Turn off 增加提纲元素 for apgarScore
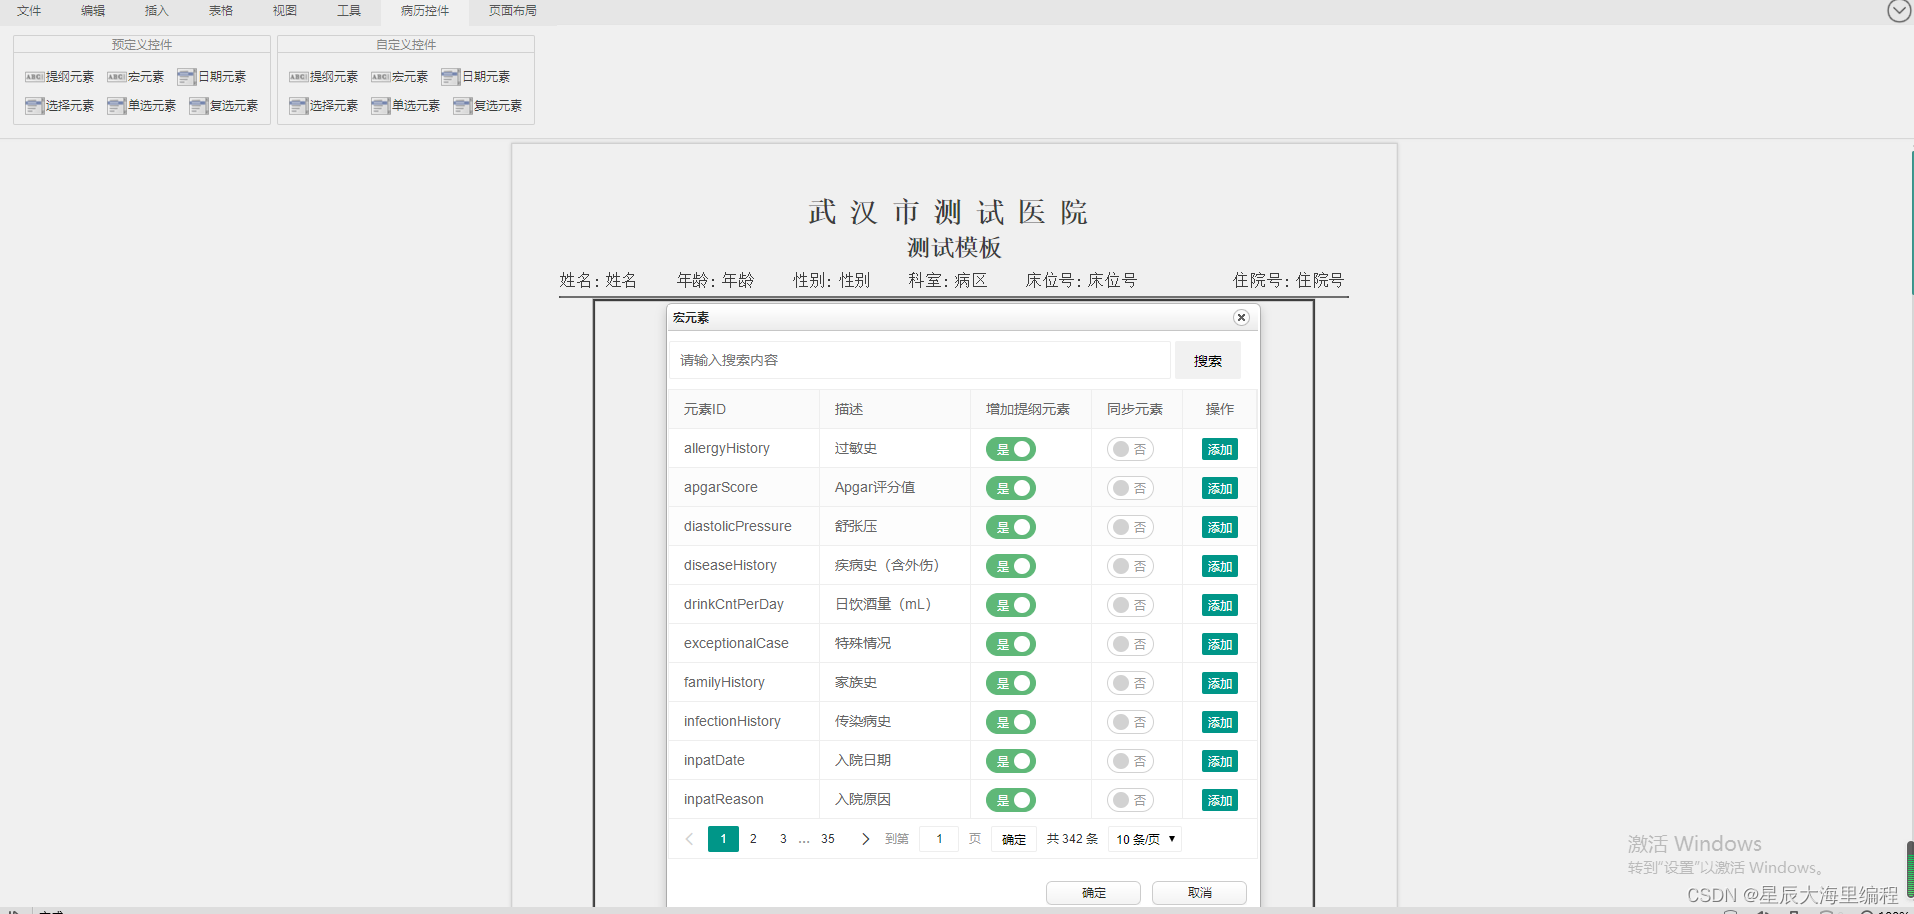The image size is (1914, 914). point(1011,488)
